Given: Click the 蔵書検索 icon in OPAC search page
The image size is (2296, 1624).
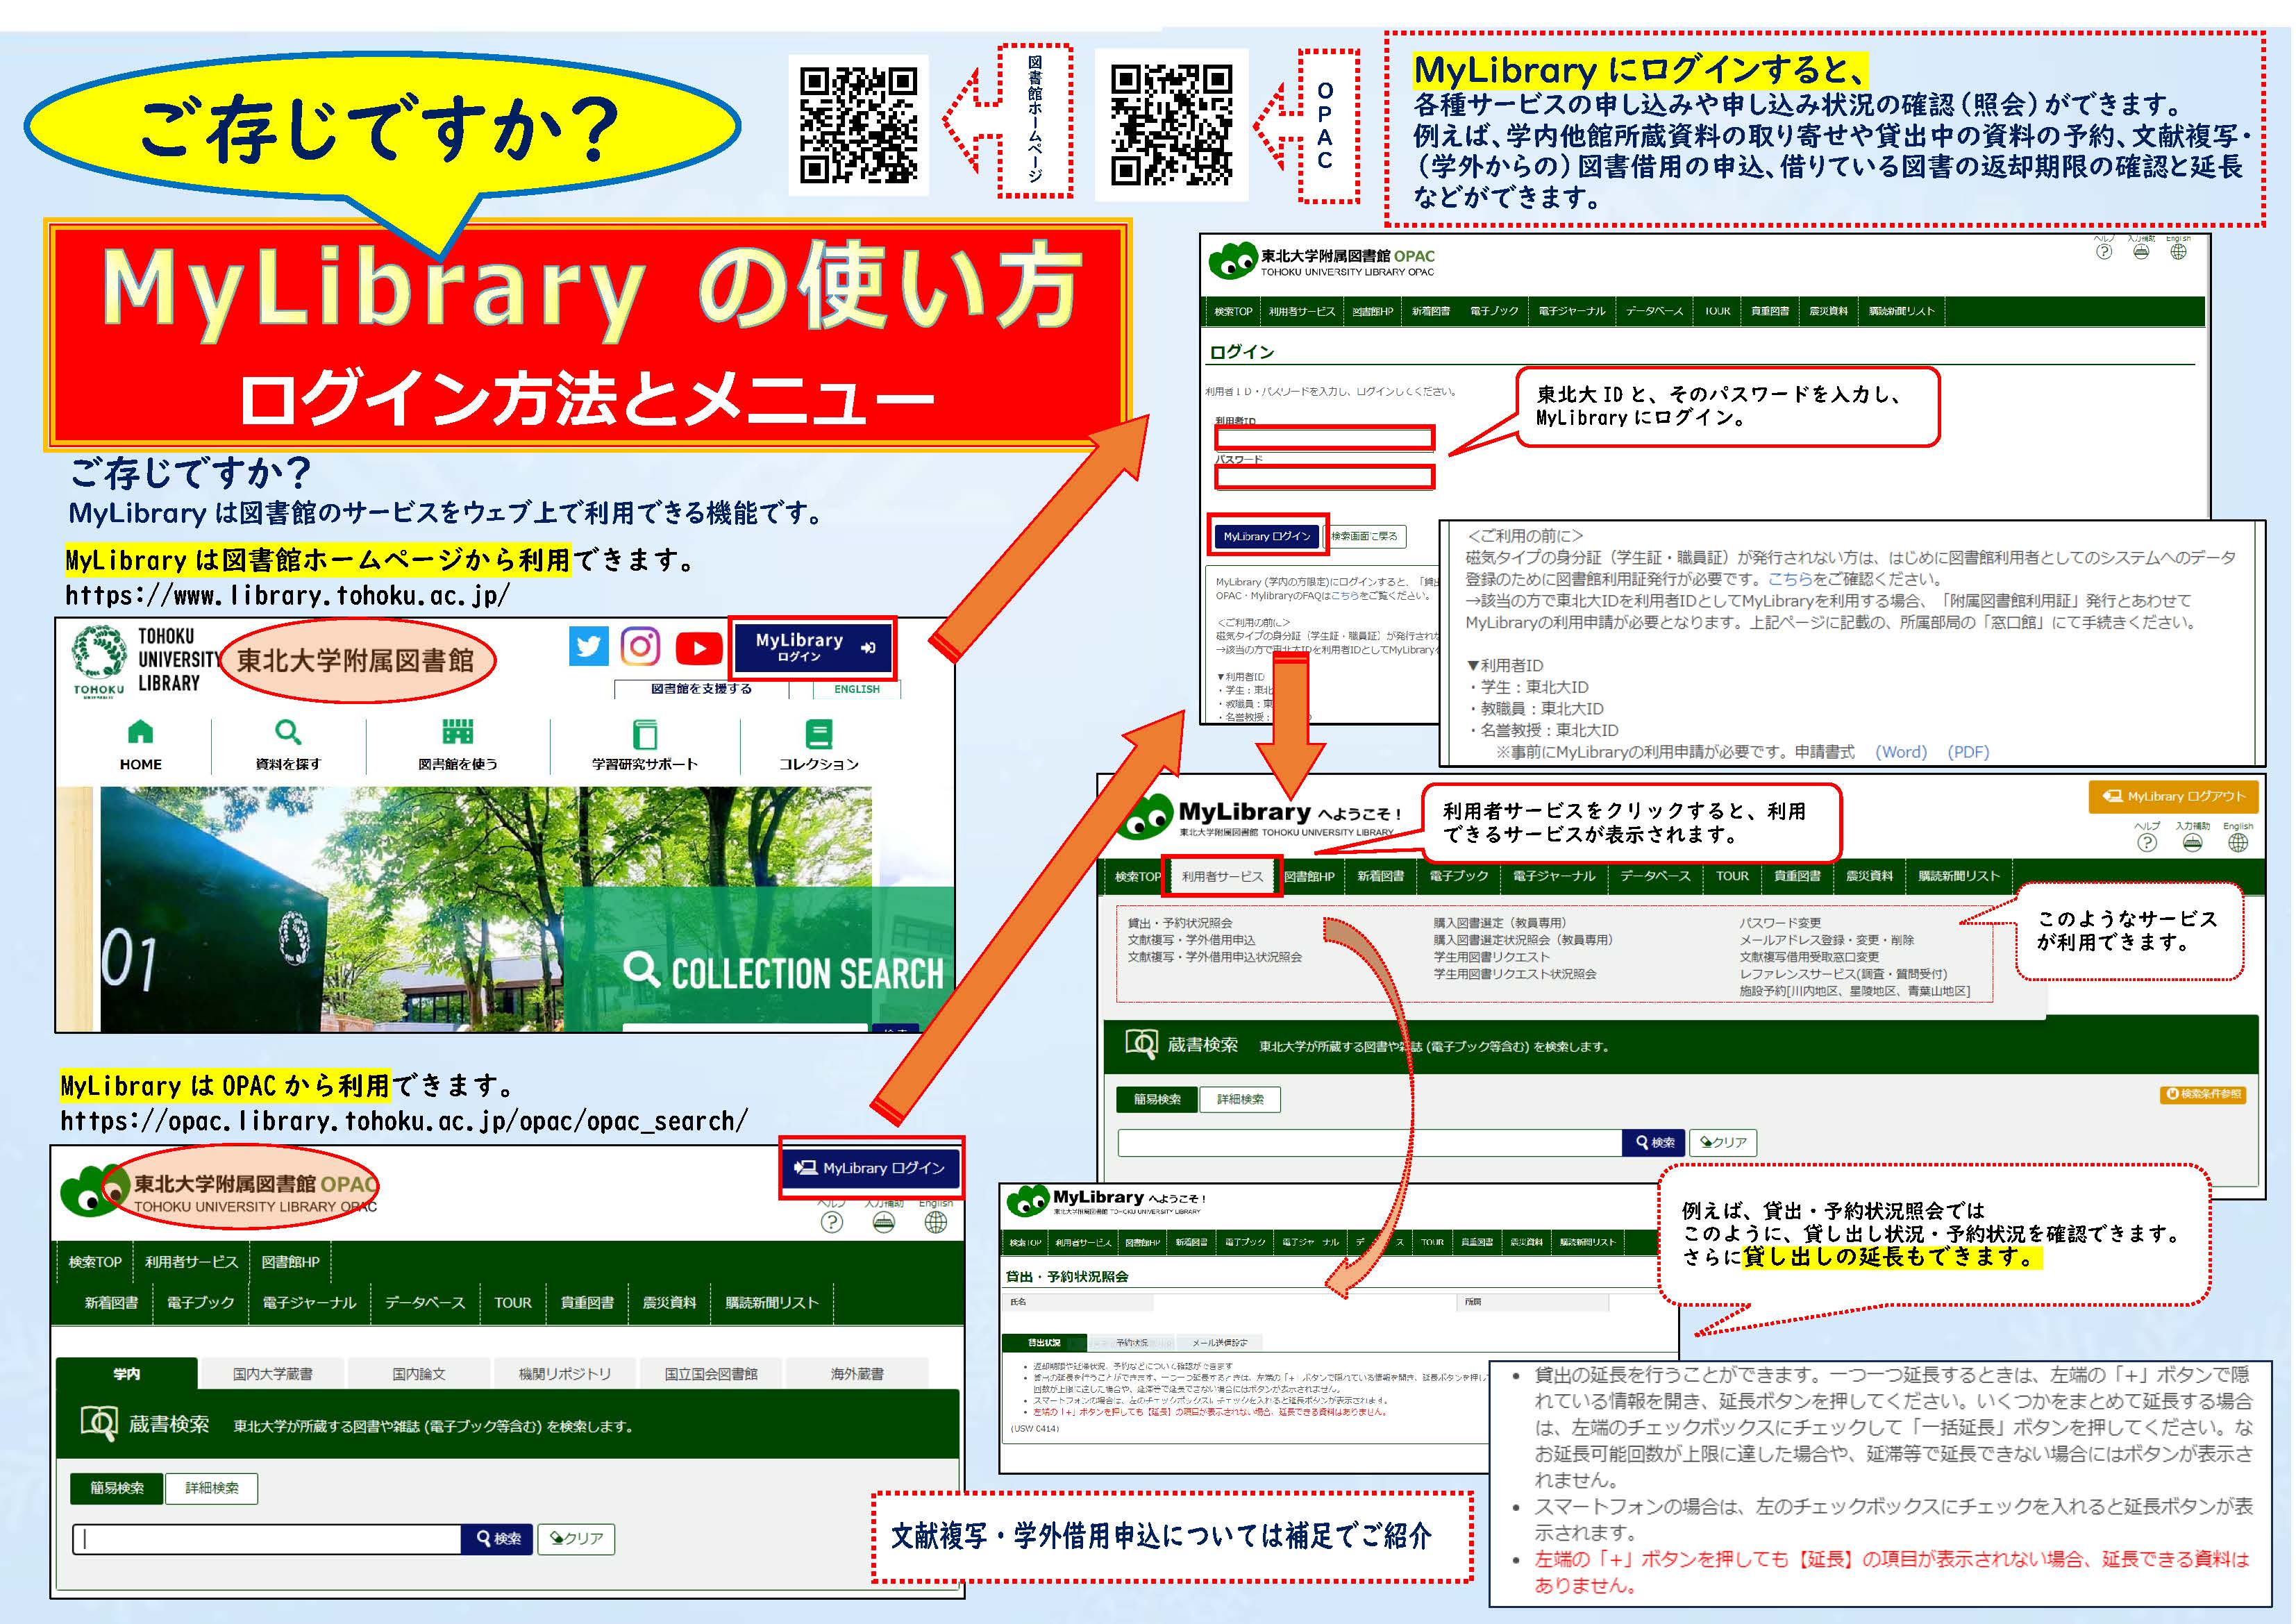Looking at the screenshot, I should [98, 1423].
